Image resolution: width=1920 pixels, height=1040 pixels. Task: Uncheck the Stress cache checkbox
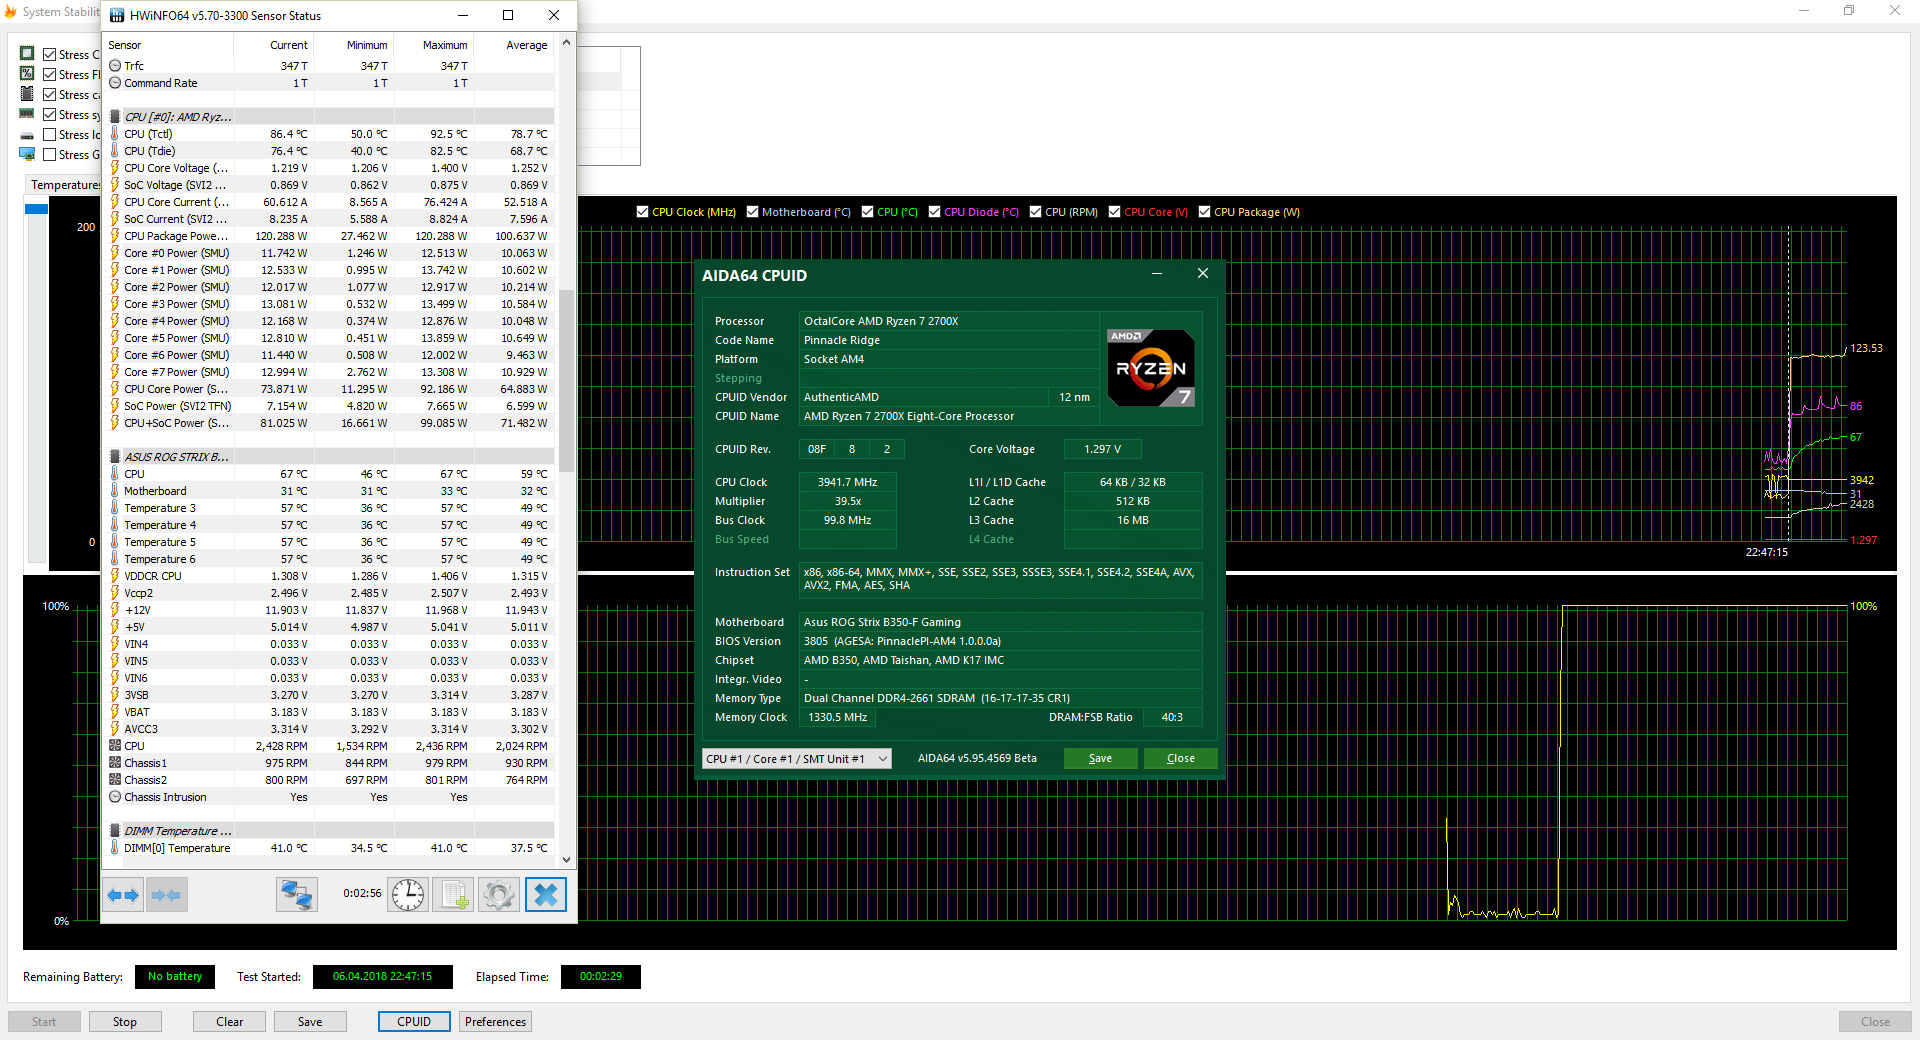click(x=49, y=95)
